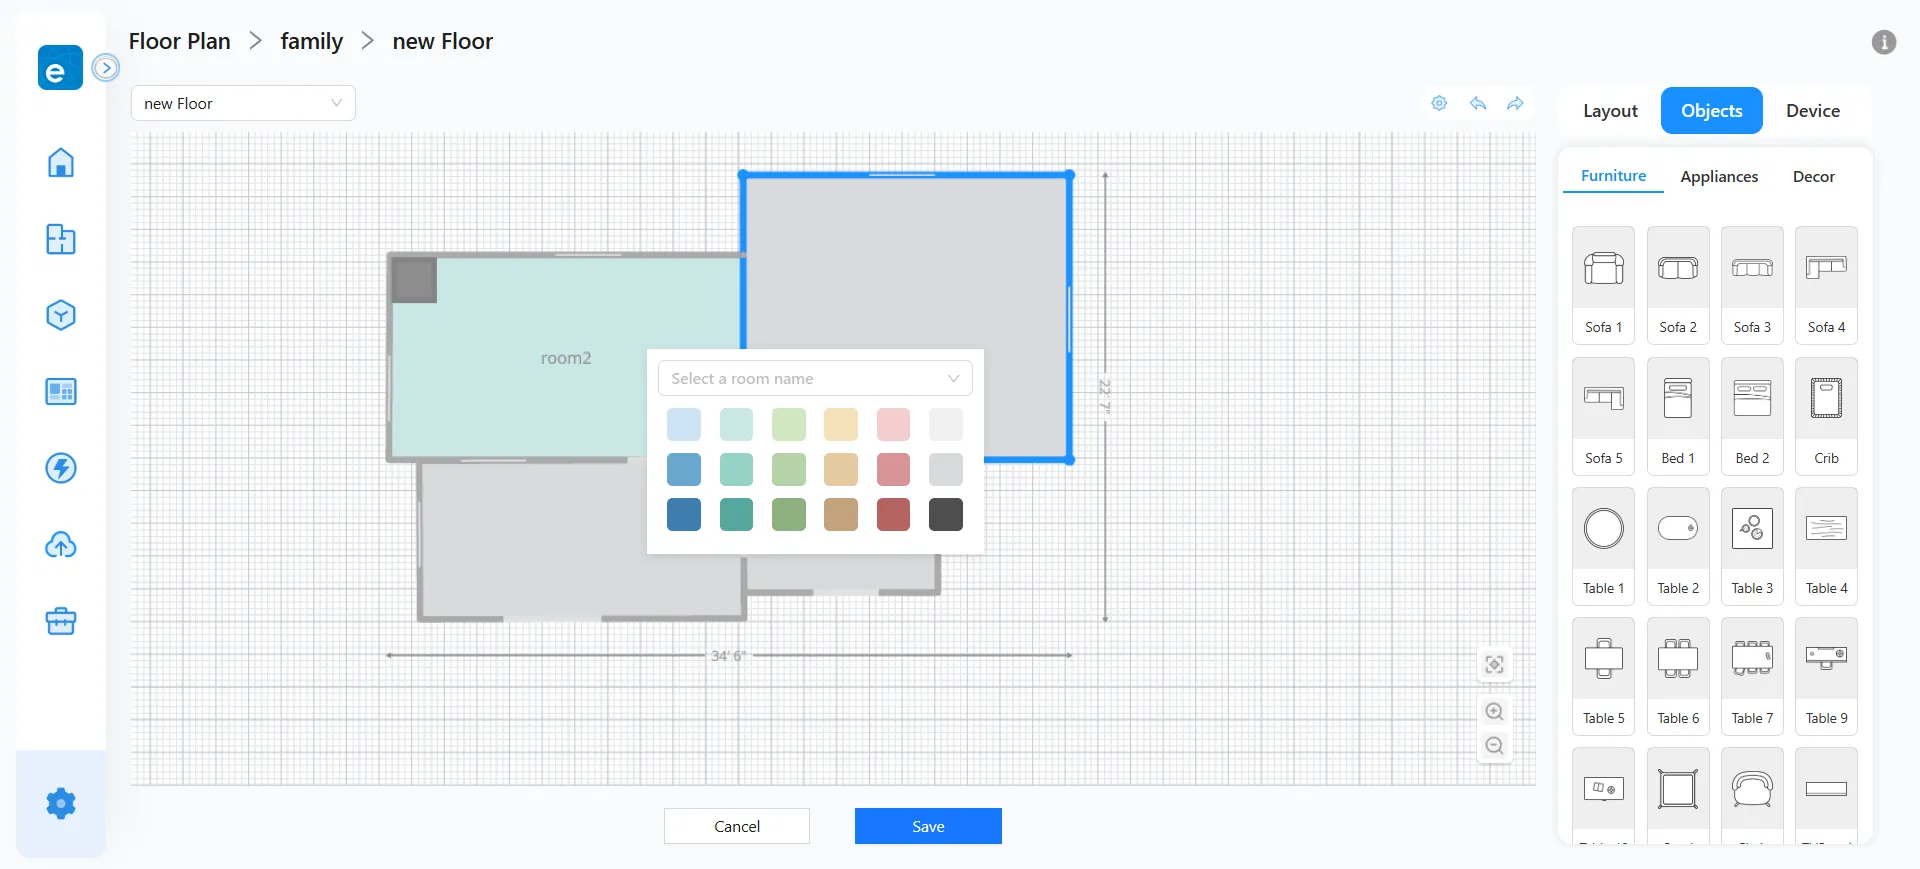Pick the dark charcoal color swatch
The height and width of the screenshot is (869, 1920).
tap(945, 515)
